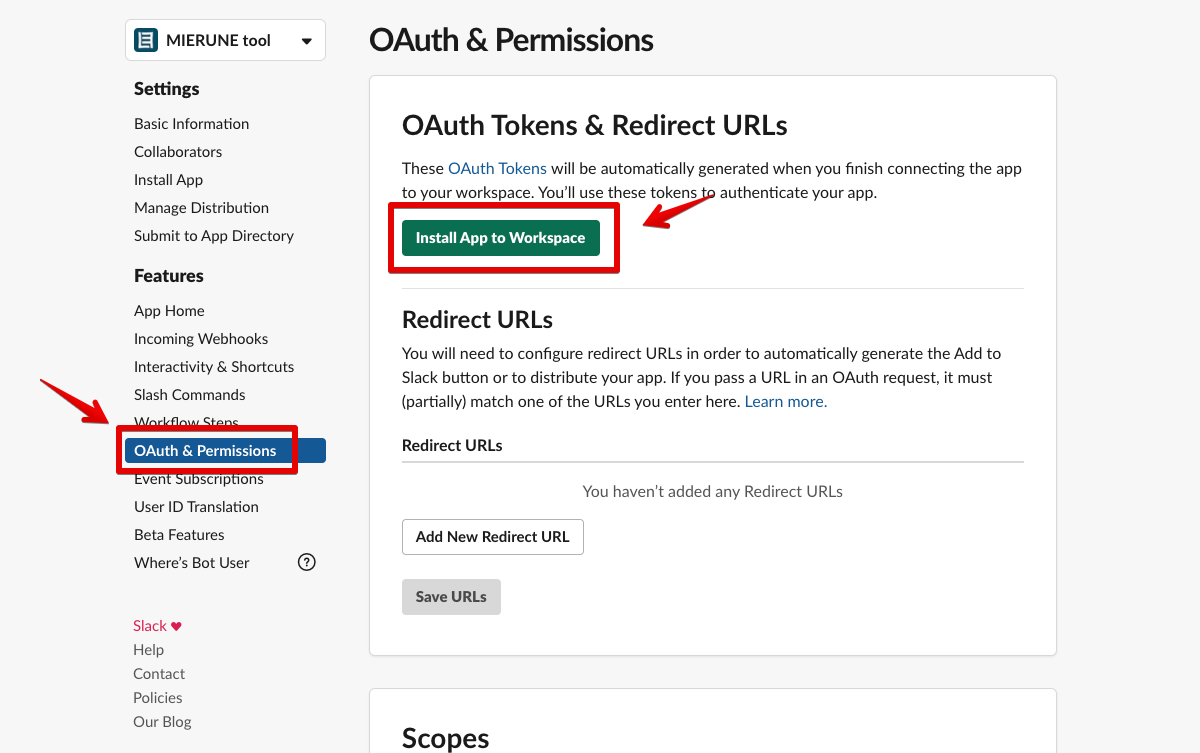The image size is (1200, 753).
Task: Click the Slack heart link in footer
Action: coord(157,626)
